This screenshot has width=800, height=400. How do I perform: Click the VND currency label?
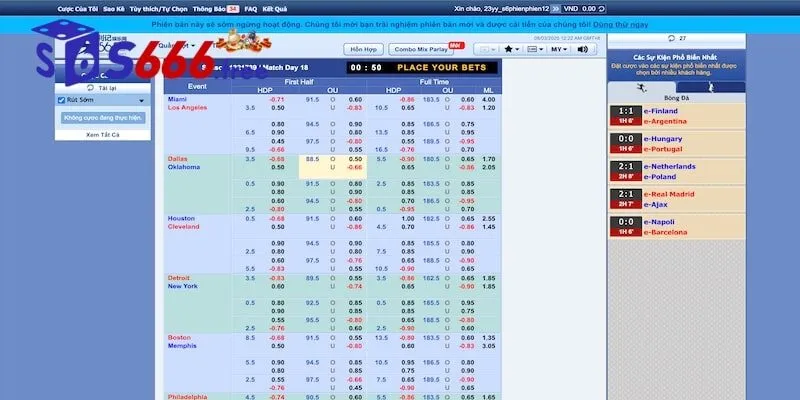click(571, 9)
